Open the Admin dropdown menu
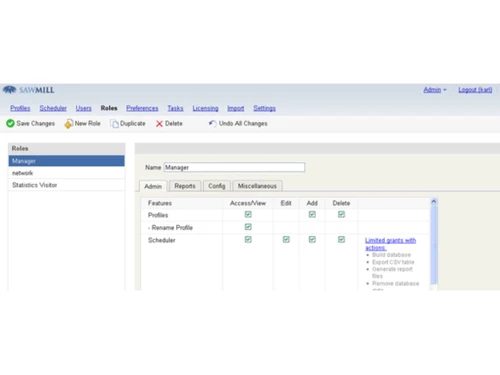This screenshot has width=500, height=375. 435,90
